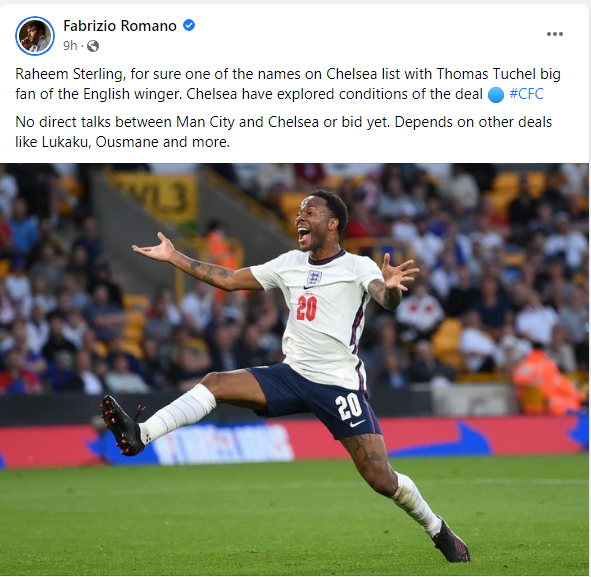Click "Thomas Tuchel" in the post text
The width and height of the screenshot is (591, 577).
click(x=486, y=74)
